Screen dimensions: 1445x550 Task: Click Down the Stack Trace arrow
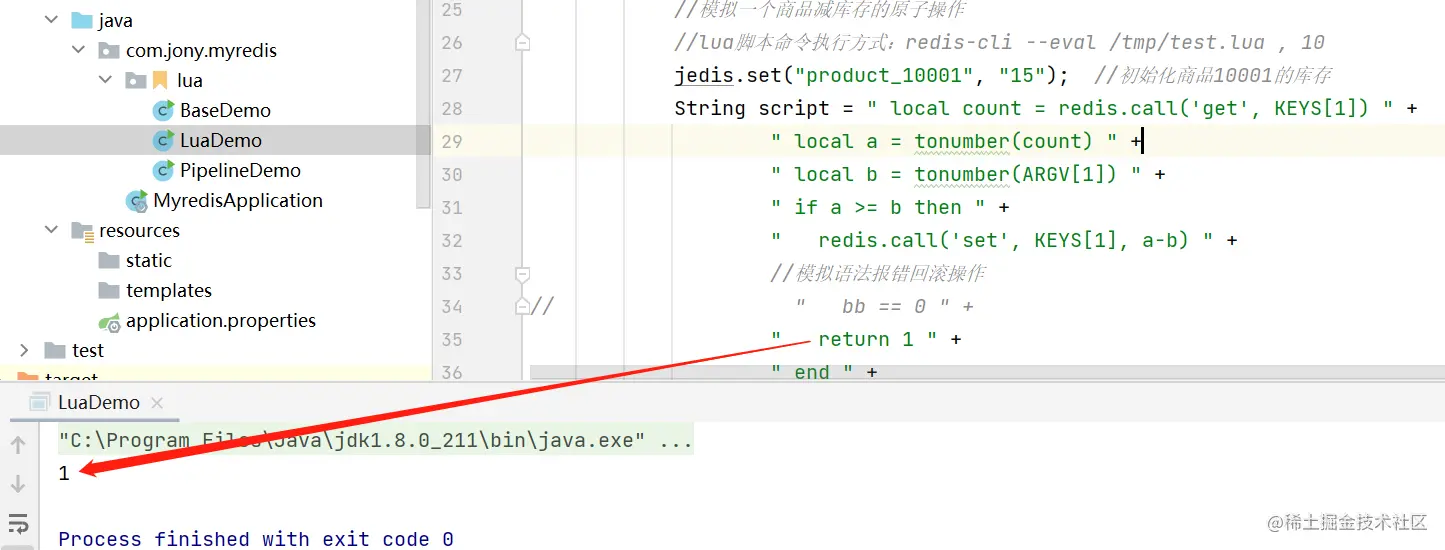tap(18, 485)
